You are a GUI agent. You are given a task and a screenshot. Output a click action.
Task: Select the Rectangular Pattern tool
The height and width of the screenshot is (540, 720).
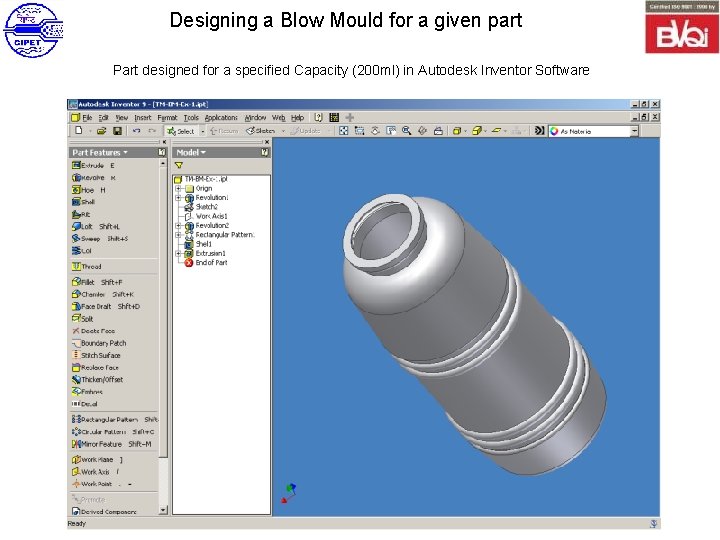click(115, 419)
